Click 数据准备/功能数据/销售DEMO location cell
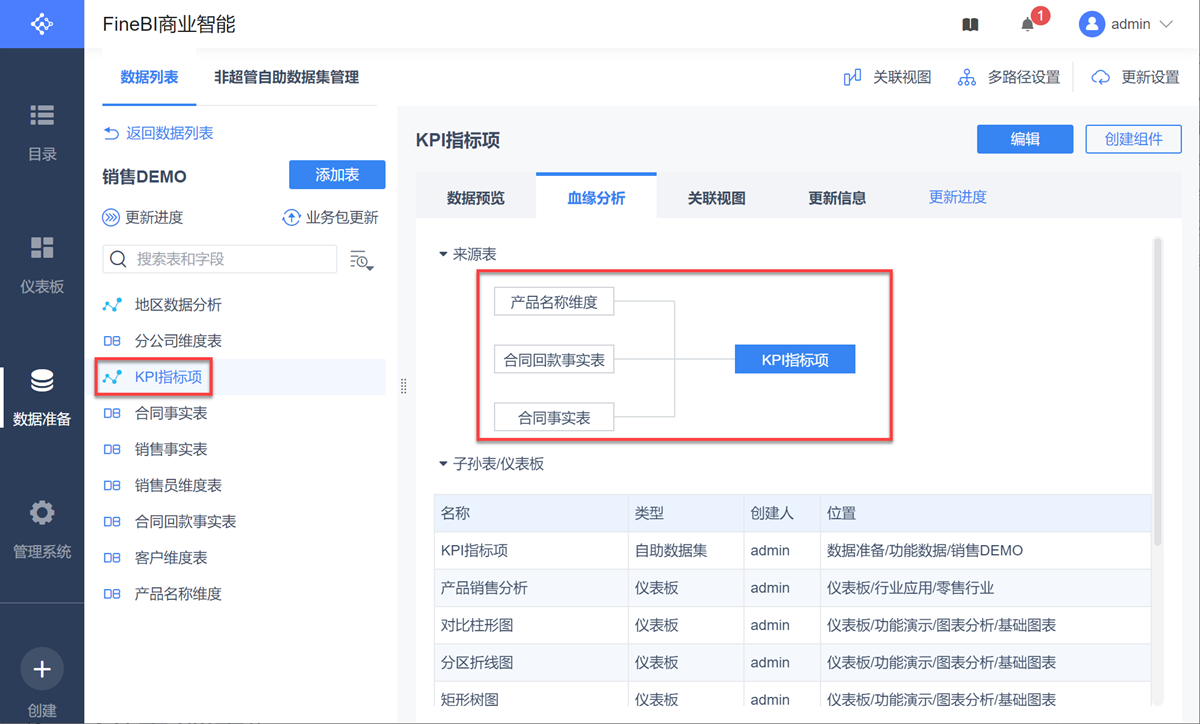 (x=985, y=550)
